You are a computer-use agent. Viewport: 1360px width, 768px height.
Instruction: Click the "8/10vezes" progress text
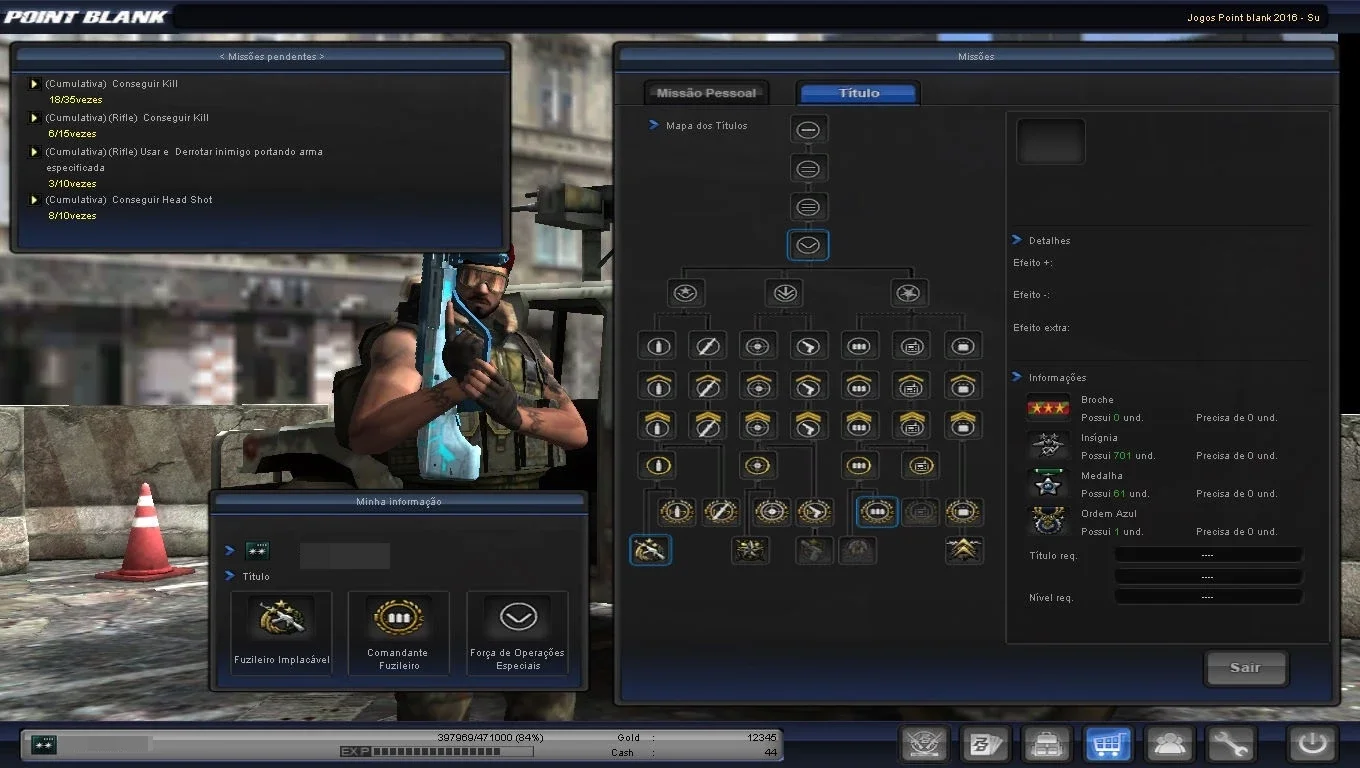click(x=71, y=216)
